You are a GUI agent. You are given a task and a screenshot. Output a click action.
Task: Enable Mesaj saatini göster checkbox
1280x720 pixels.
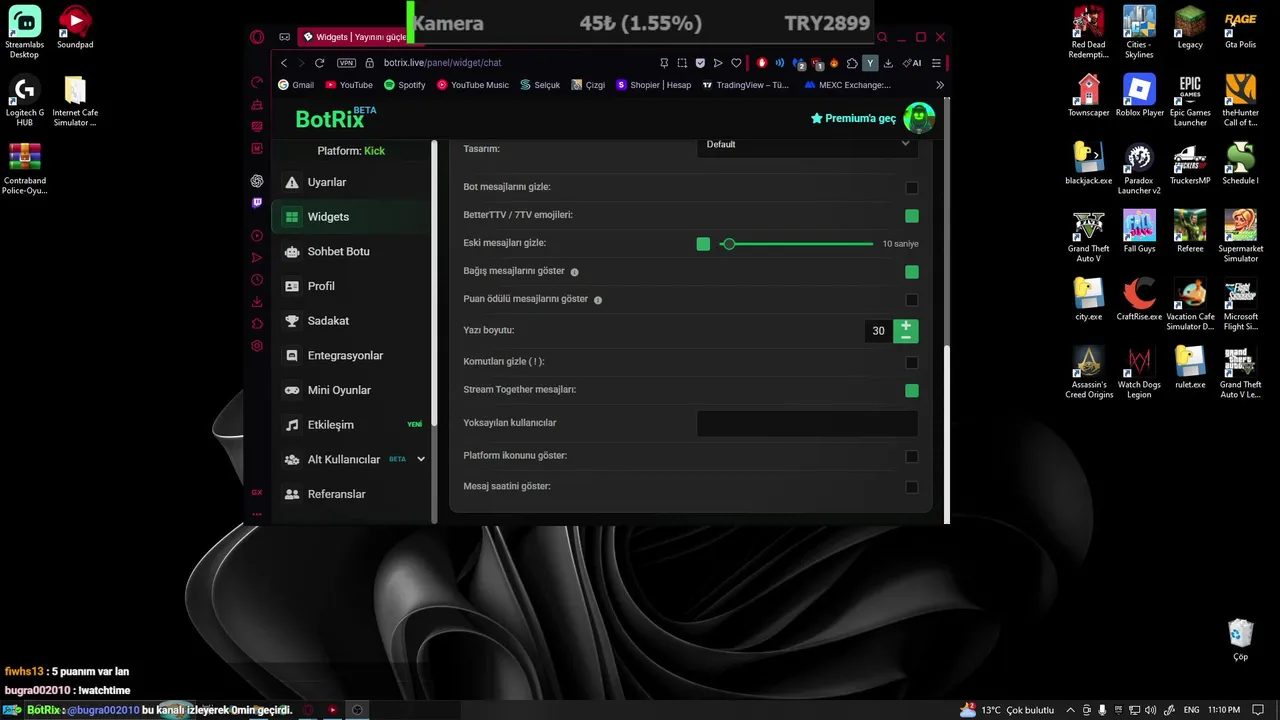coord(912,487)
